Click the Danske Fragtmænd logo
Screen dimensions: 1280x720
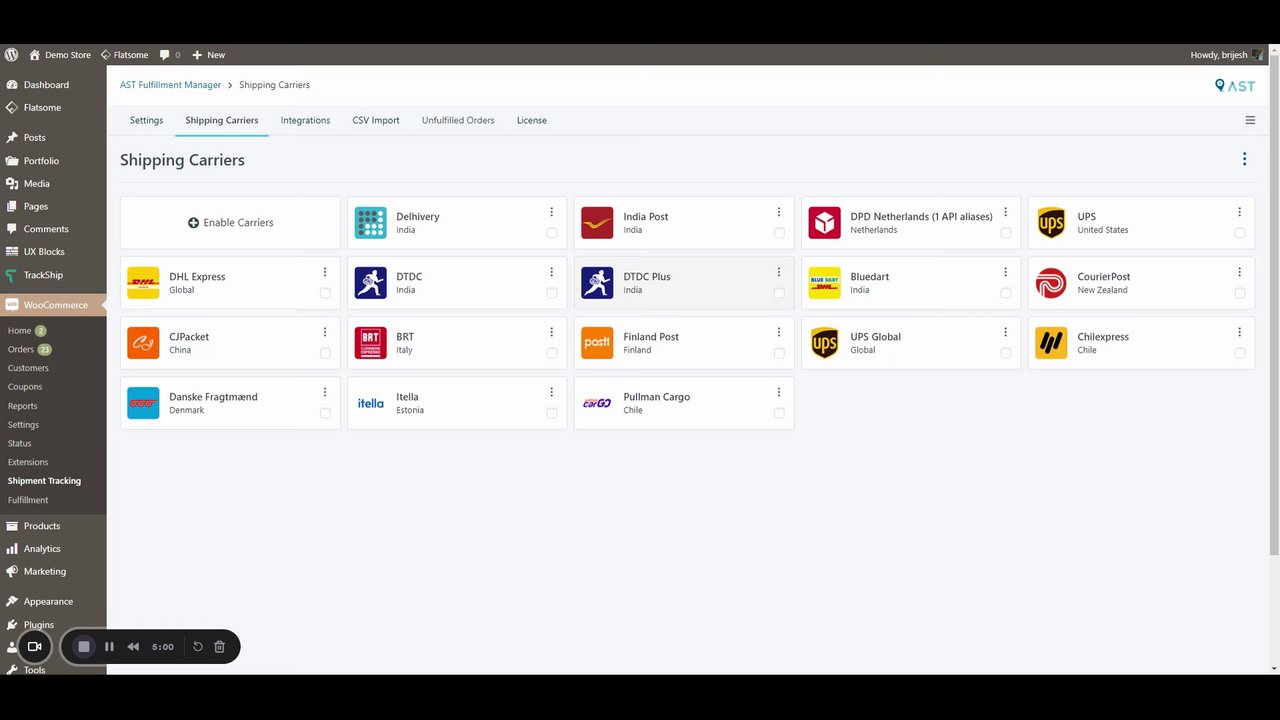point(143,403)
